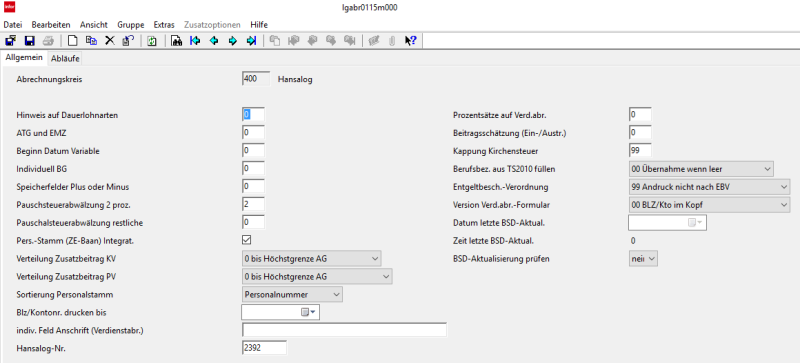Click the greyed group copy icon
Viewport: 800px width, 363px height.
[275, 41]
